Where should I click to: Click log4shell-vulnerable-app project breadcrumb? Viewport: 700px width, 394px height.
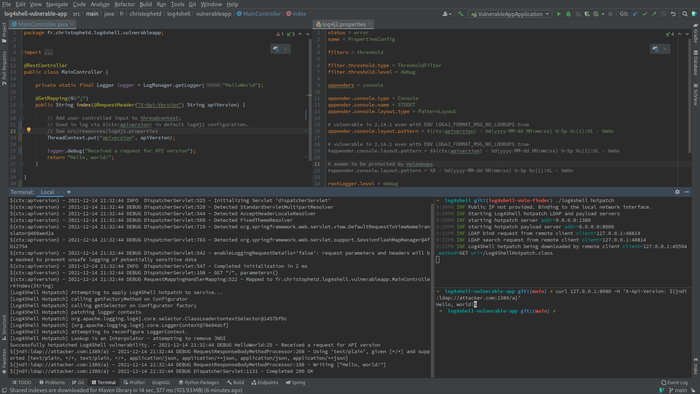click(x=36, y=14)
